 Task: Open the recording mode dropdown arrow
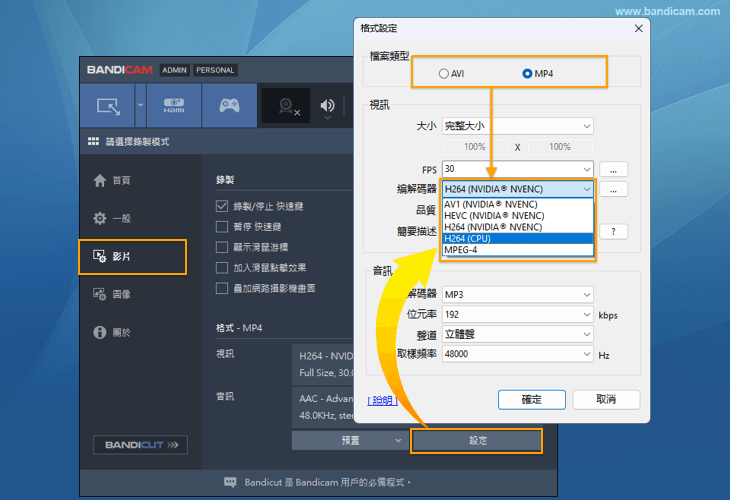[x=141, y=105]
